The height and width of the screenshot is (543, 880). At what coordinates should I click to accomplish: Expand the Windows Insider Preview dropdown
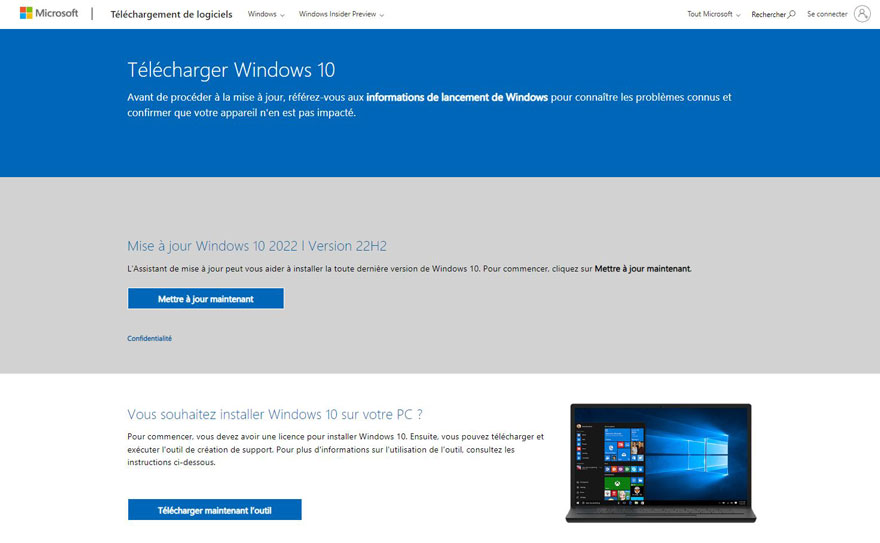[x=341, y=14]
